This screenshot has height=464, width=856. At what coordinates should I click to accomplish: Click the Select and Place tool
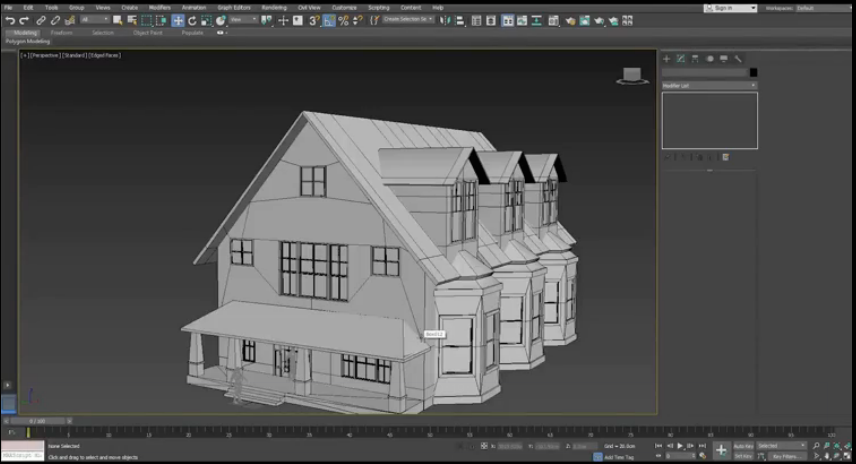pyautogui.click(x=221, y=21)
